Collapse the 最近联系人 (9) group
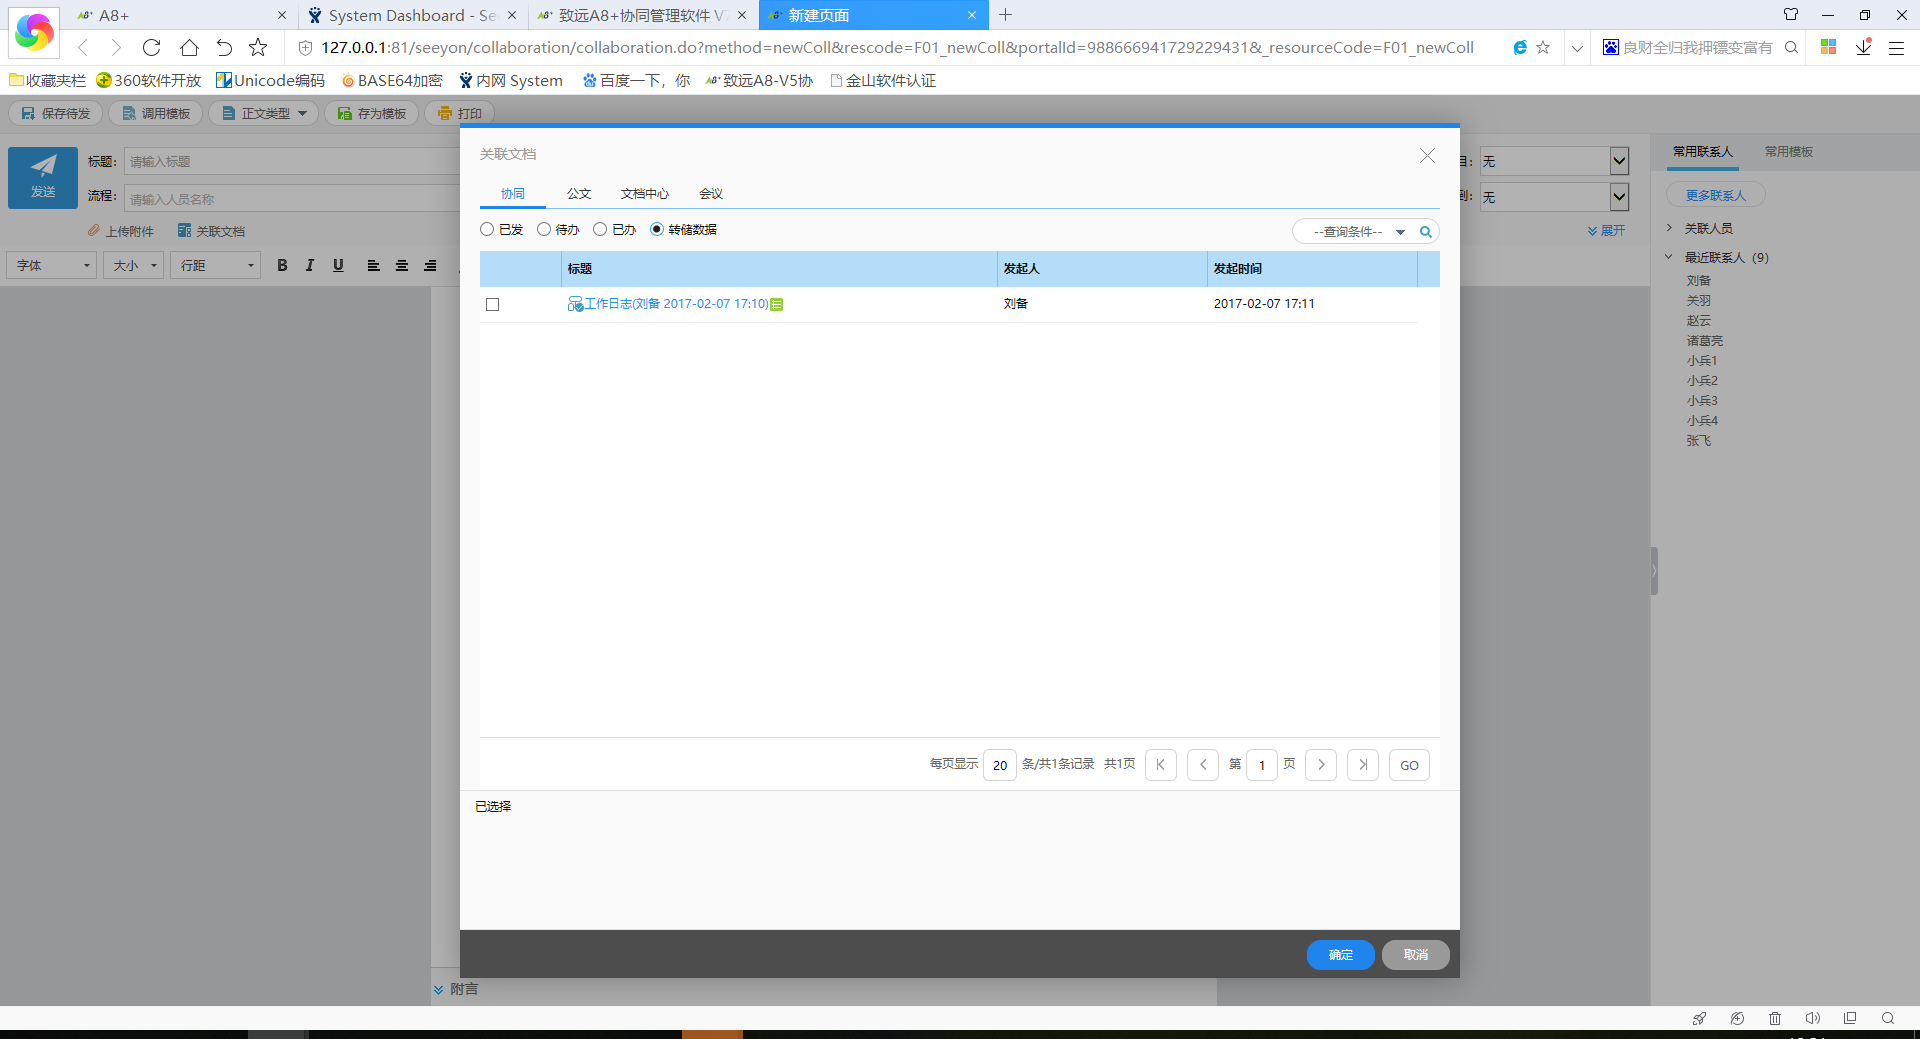Image resolution: width=1920 pixels, height=1039 pixels. coord(1670,258)
